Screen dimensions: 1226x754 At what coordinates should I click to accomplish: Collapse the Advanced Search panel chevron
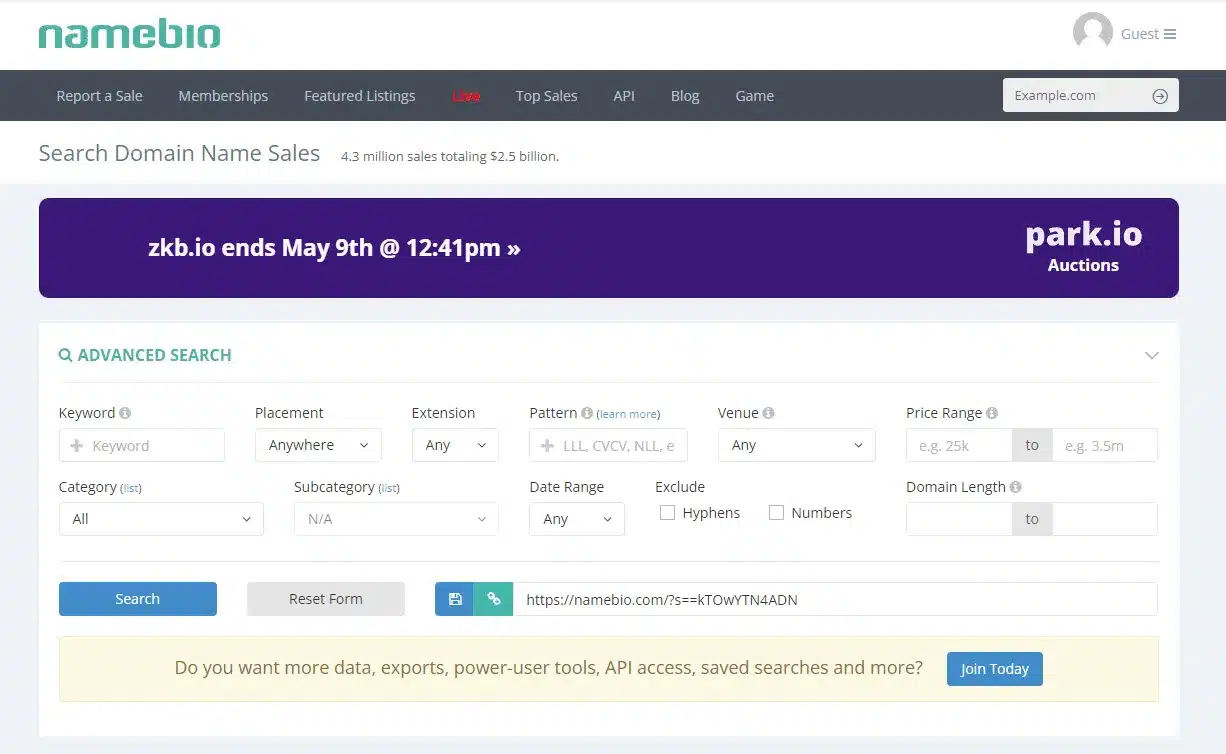1151,356
